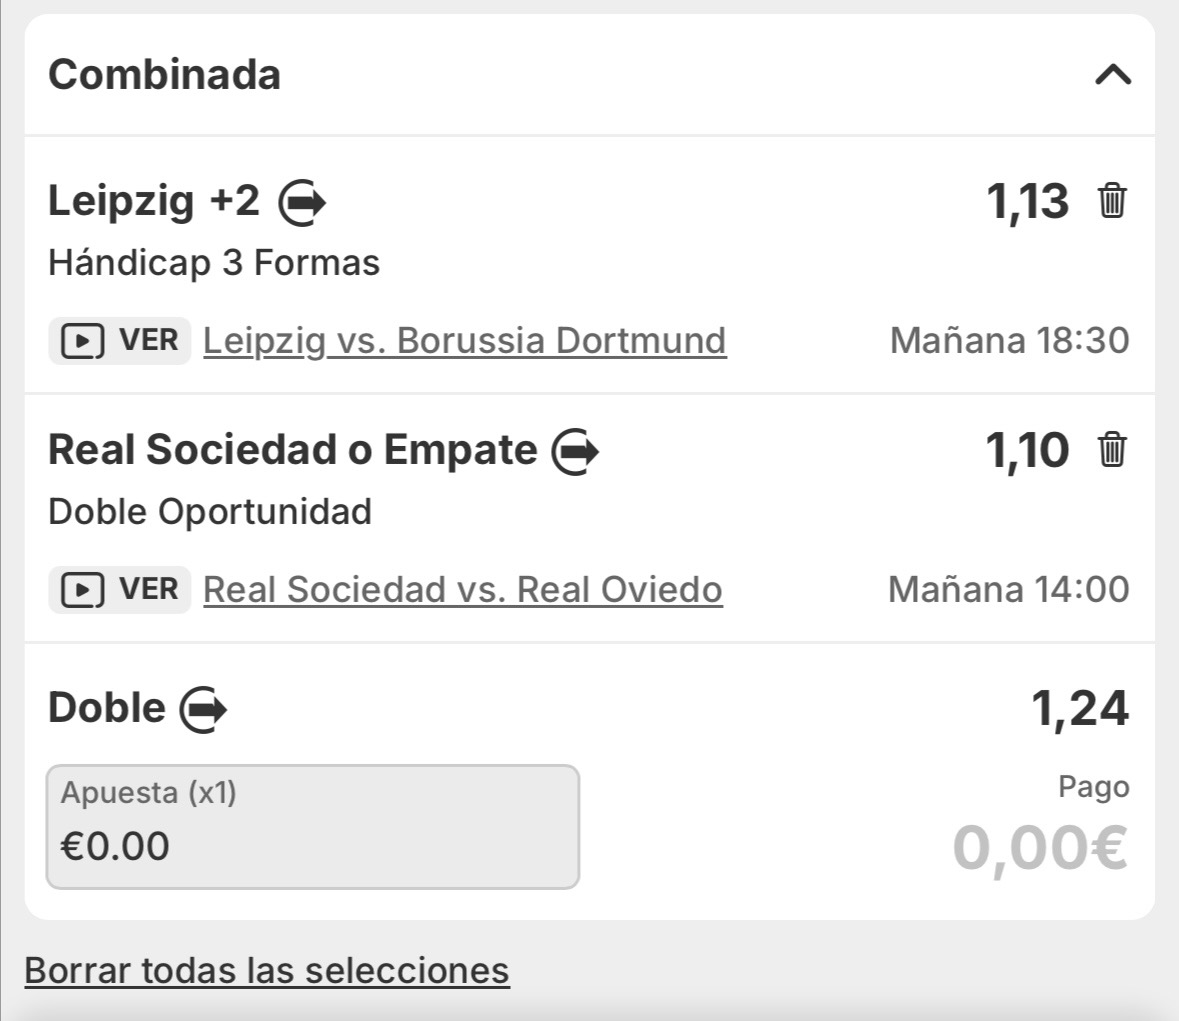
Task: Click the 0,00€ Pago payout amount
Action: [x=1040, y=848]
